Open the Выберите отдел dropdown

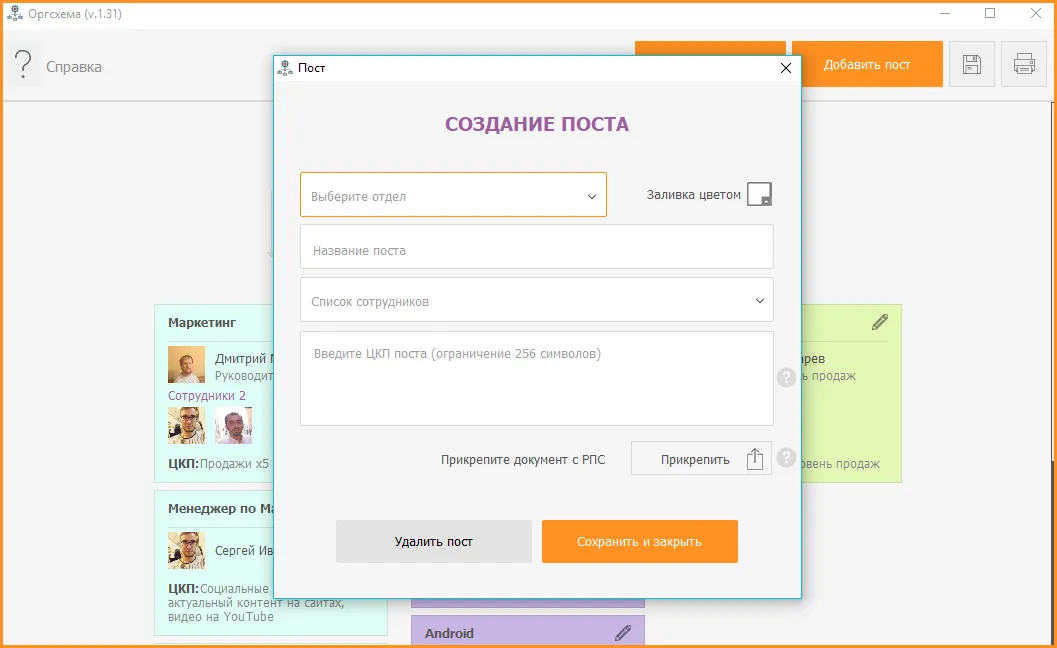click(x=453, y=194)
